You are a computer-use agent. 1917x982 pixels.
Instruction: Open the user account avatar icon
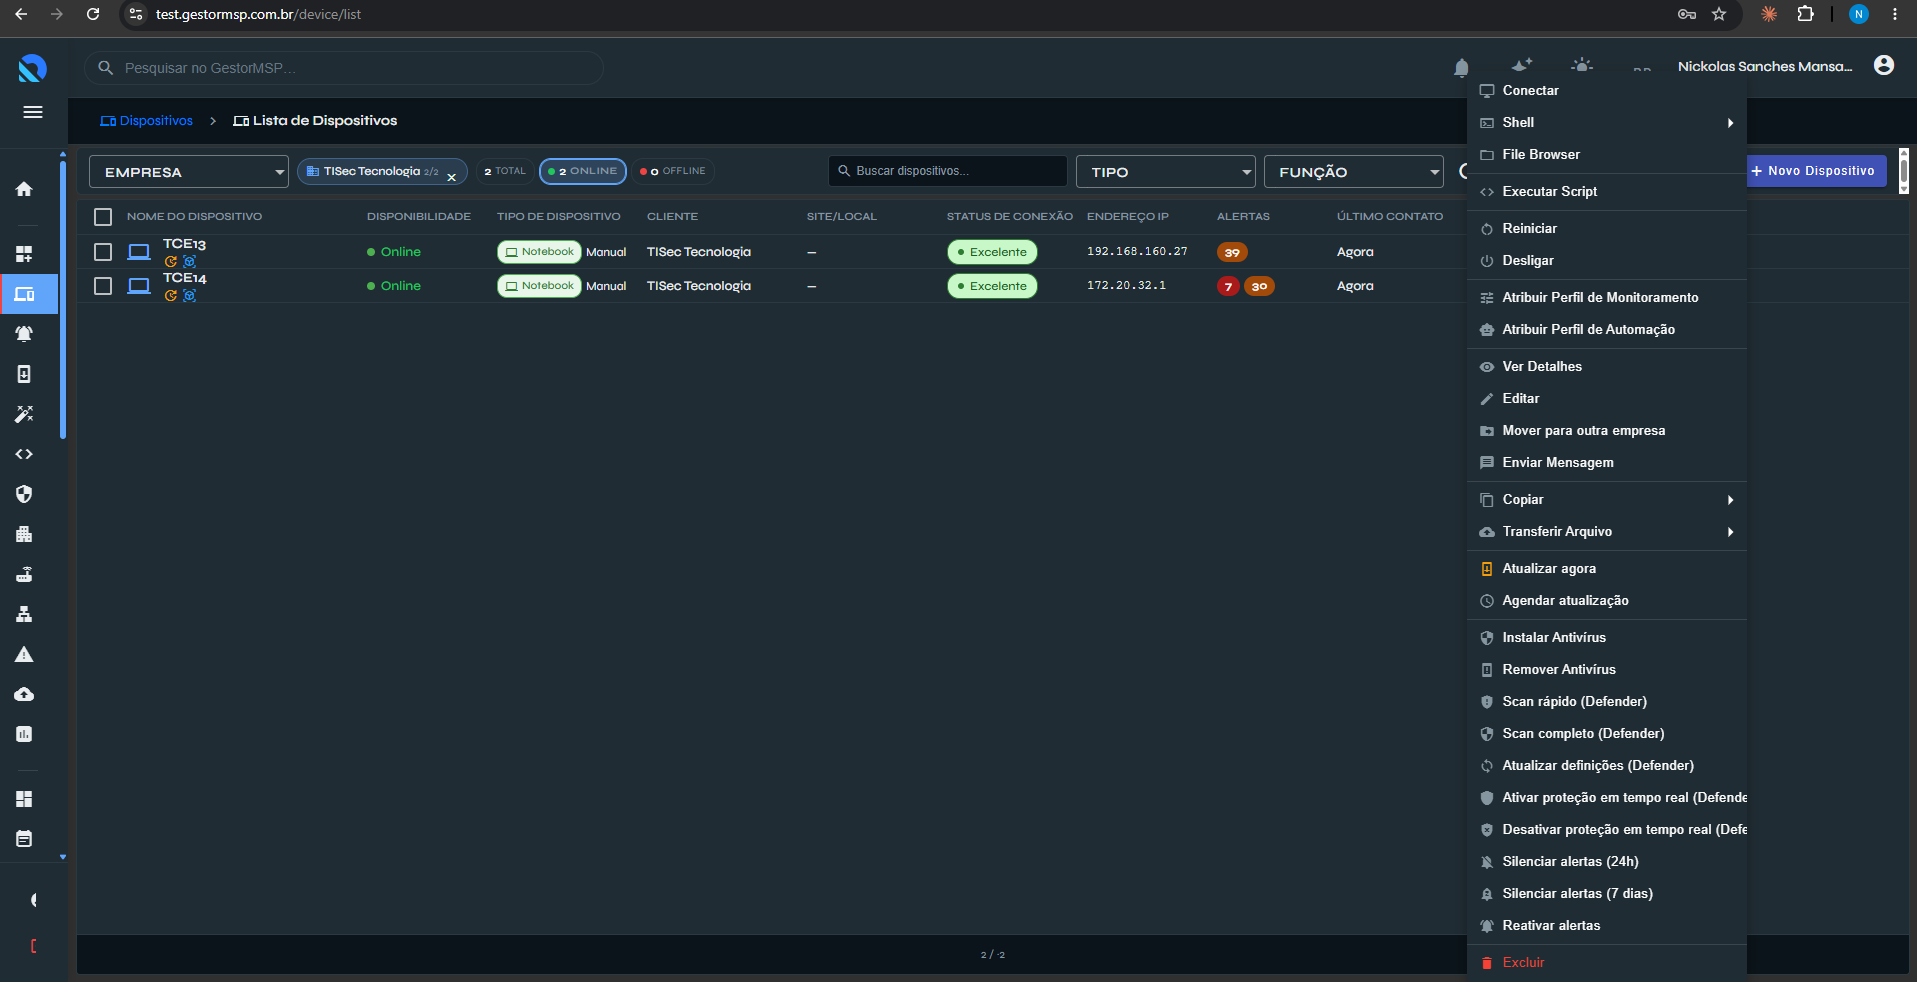pyautogui.click(x=1884, y=66)
